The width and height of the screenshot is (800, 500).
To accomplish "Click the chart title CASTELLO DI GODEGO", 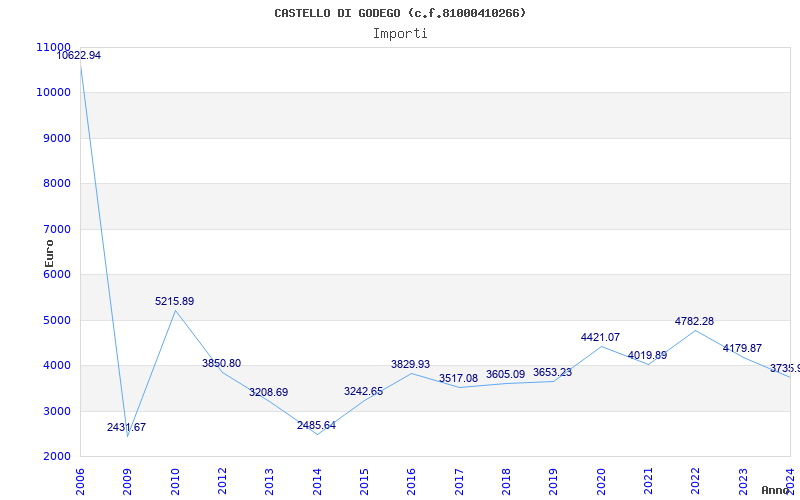I will pyautogui.click(x=400, y=13).
